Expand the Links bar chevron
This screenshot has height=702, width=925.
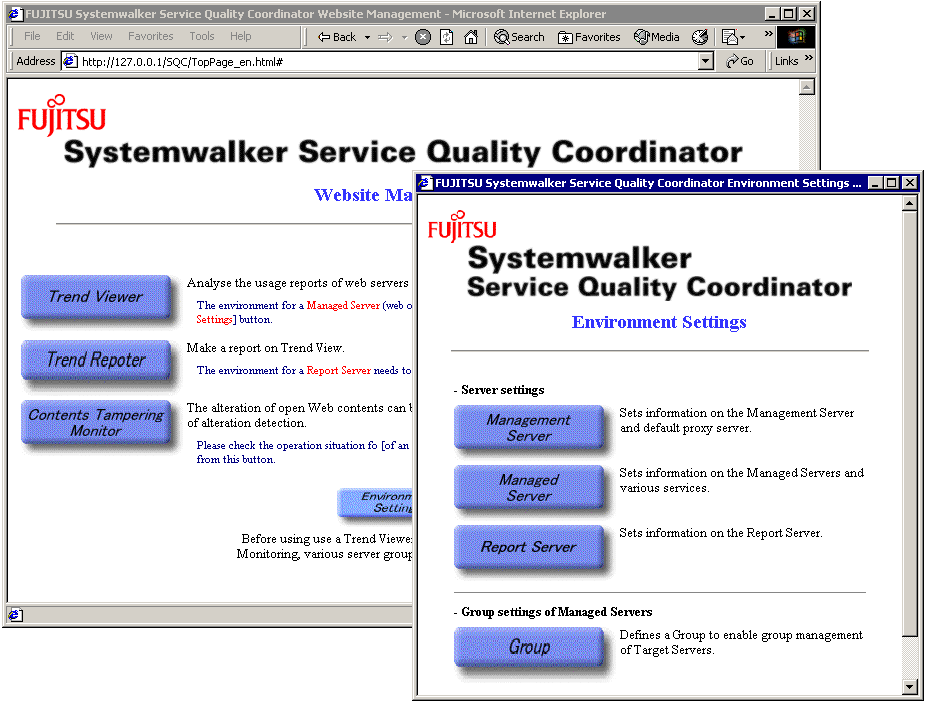coord(809,57)
